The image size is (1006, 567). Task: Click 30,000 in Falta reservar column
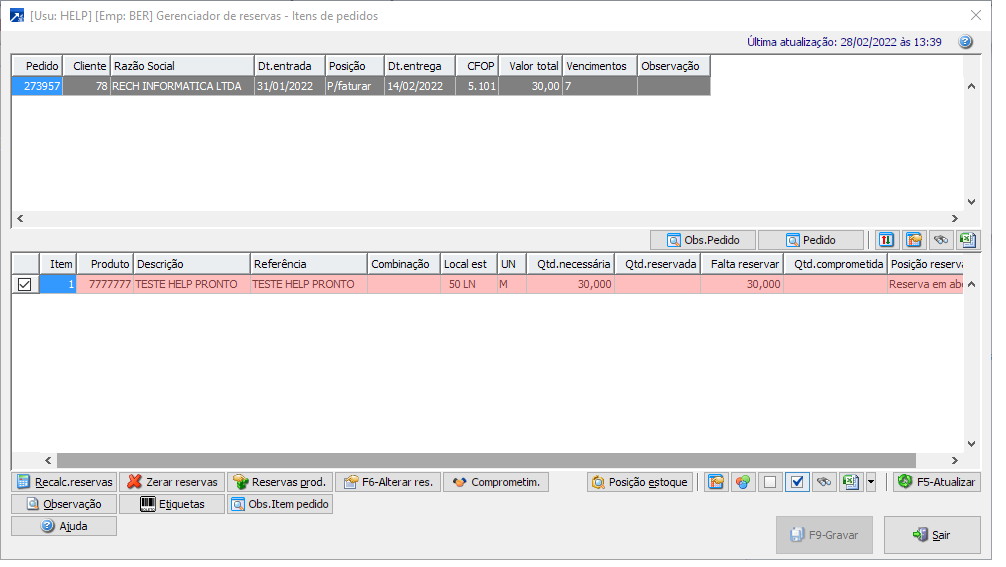[742, 284]
